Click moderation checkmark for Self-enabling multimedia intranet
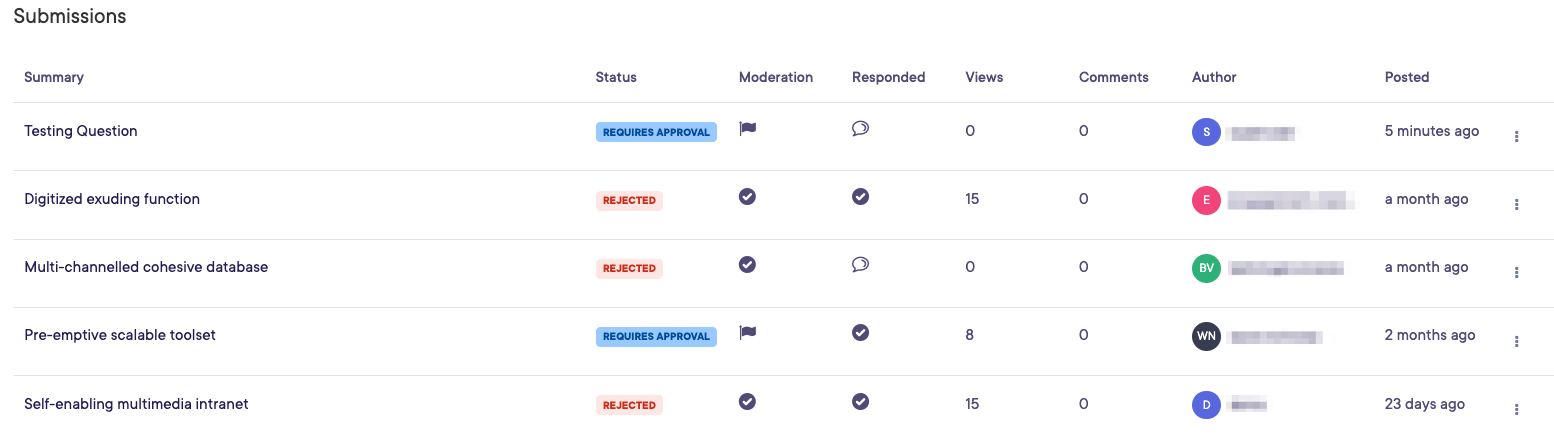This screenshot has height=437, width=1554. click(747, 402)
